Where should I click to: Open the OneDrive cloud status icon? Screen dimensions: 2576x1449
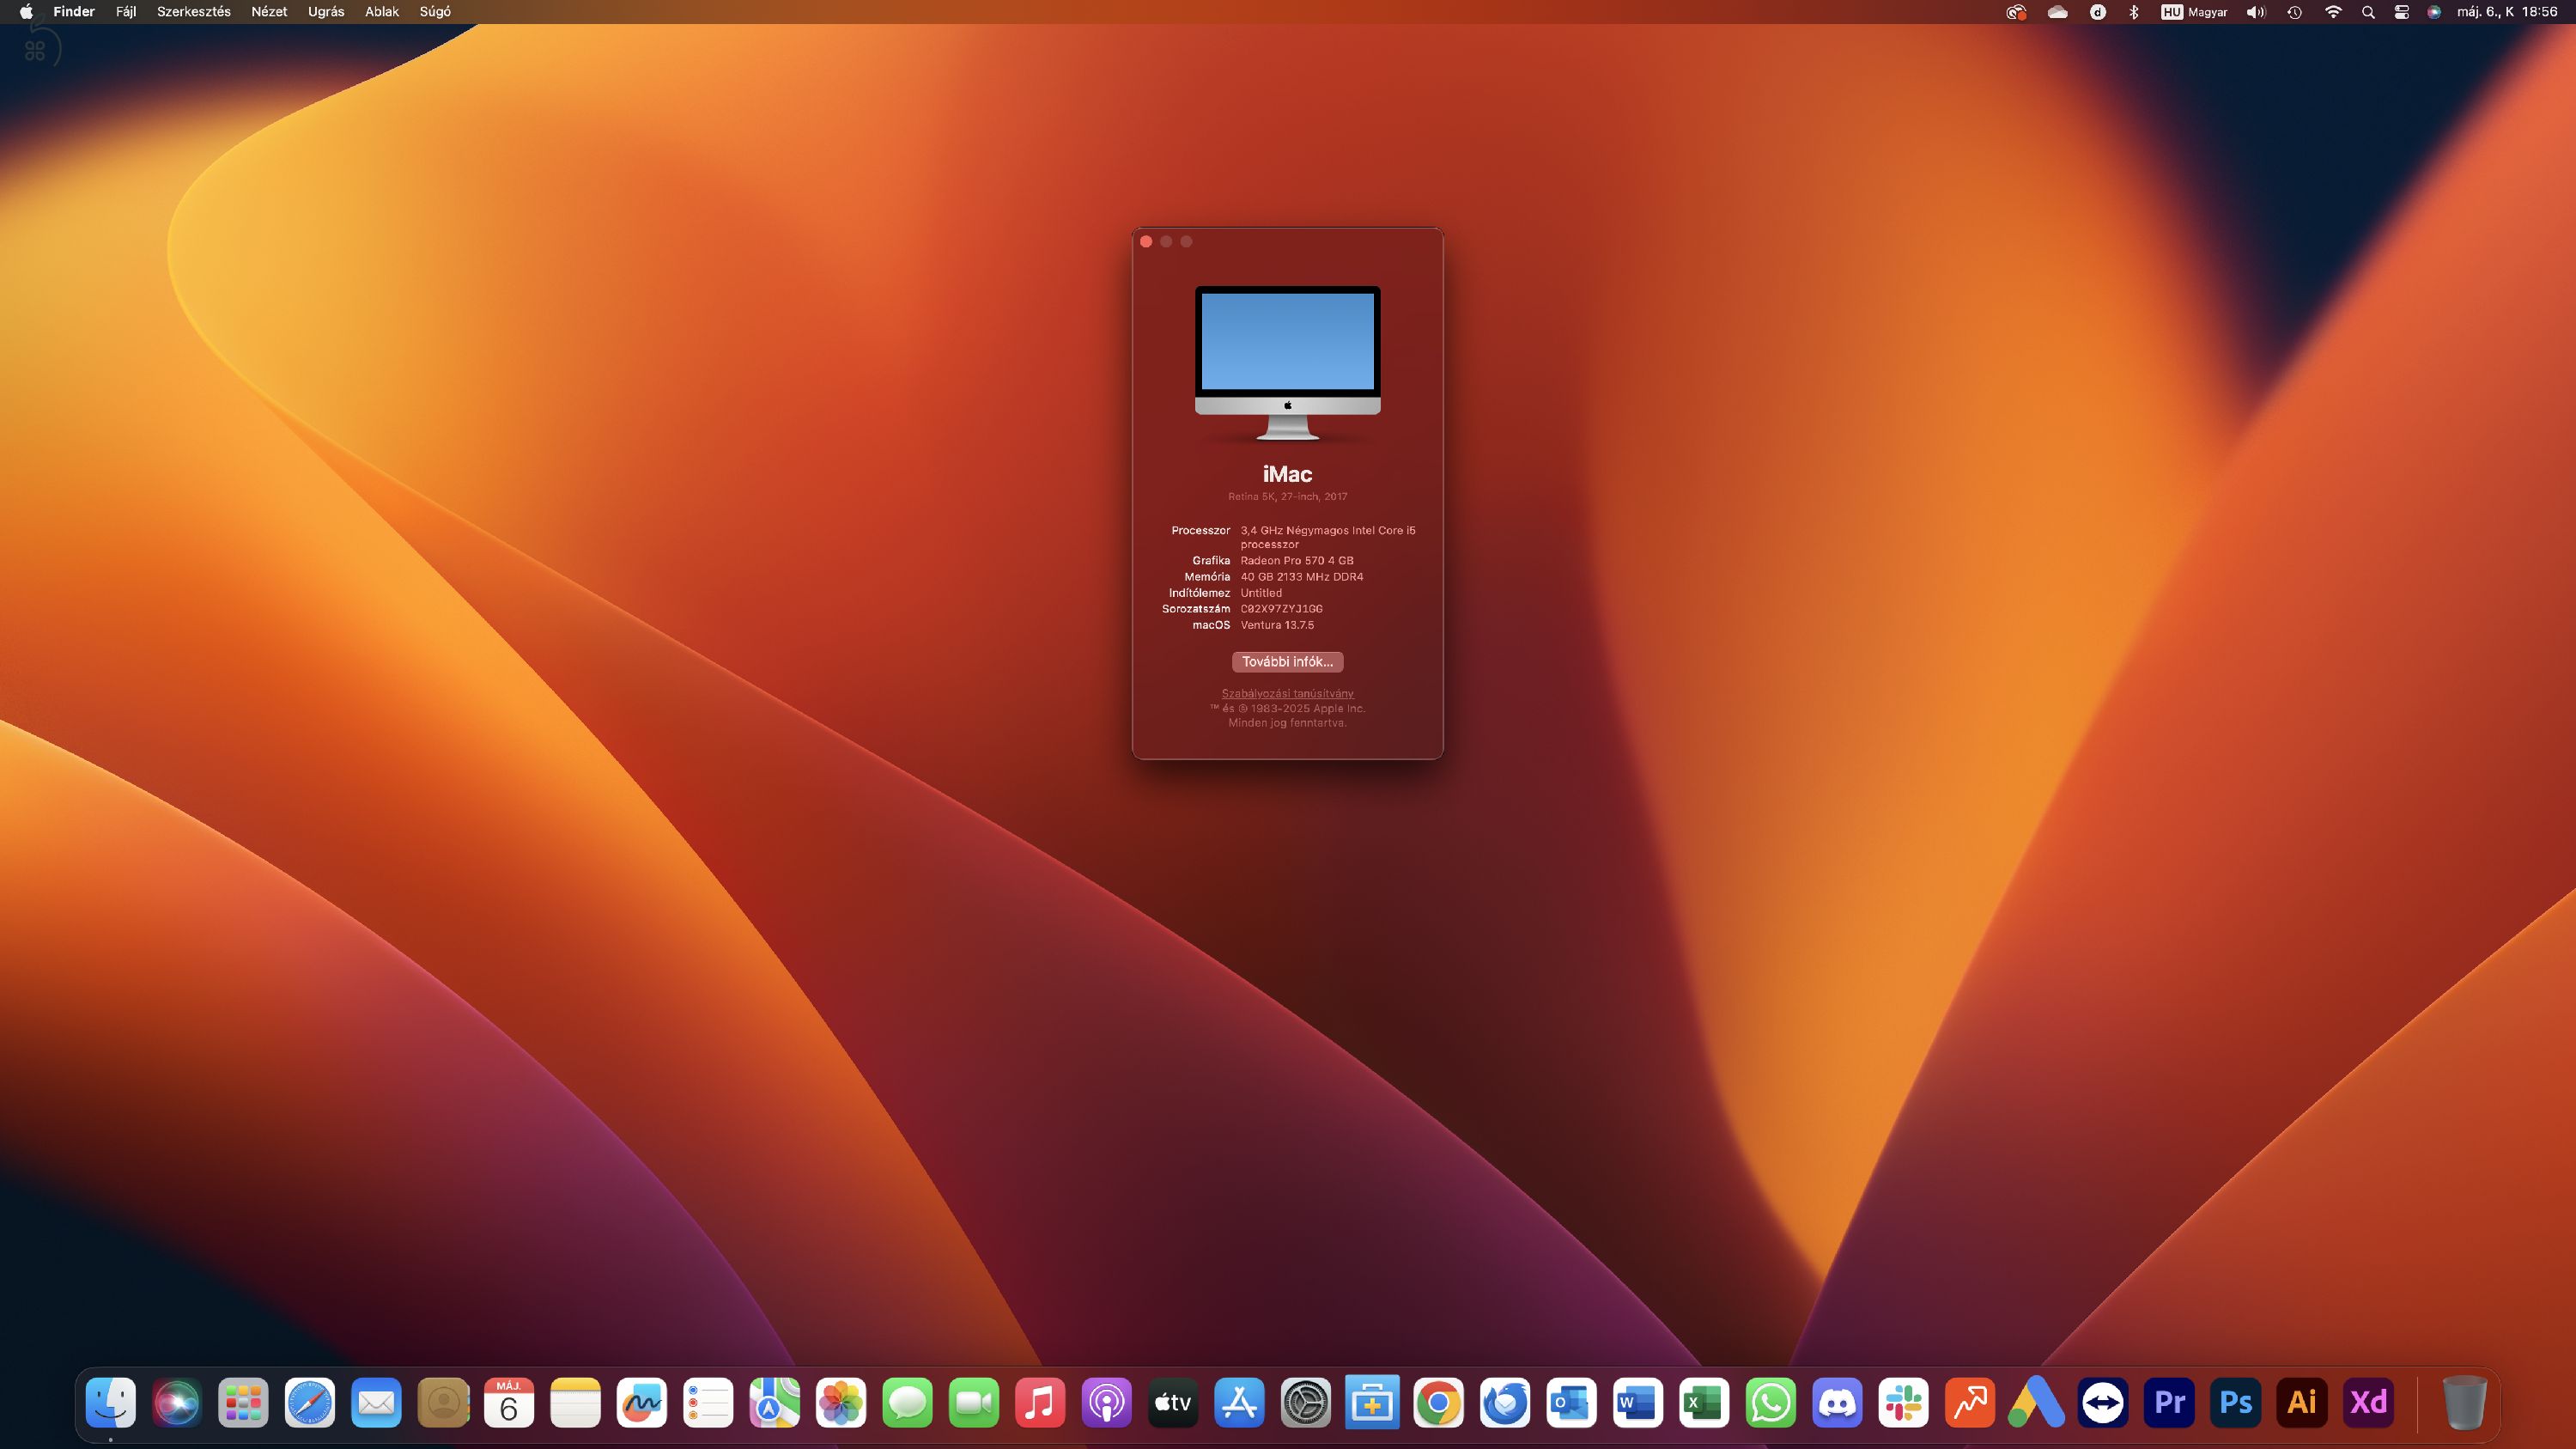tap(2057, 12)
